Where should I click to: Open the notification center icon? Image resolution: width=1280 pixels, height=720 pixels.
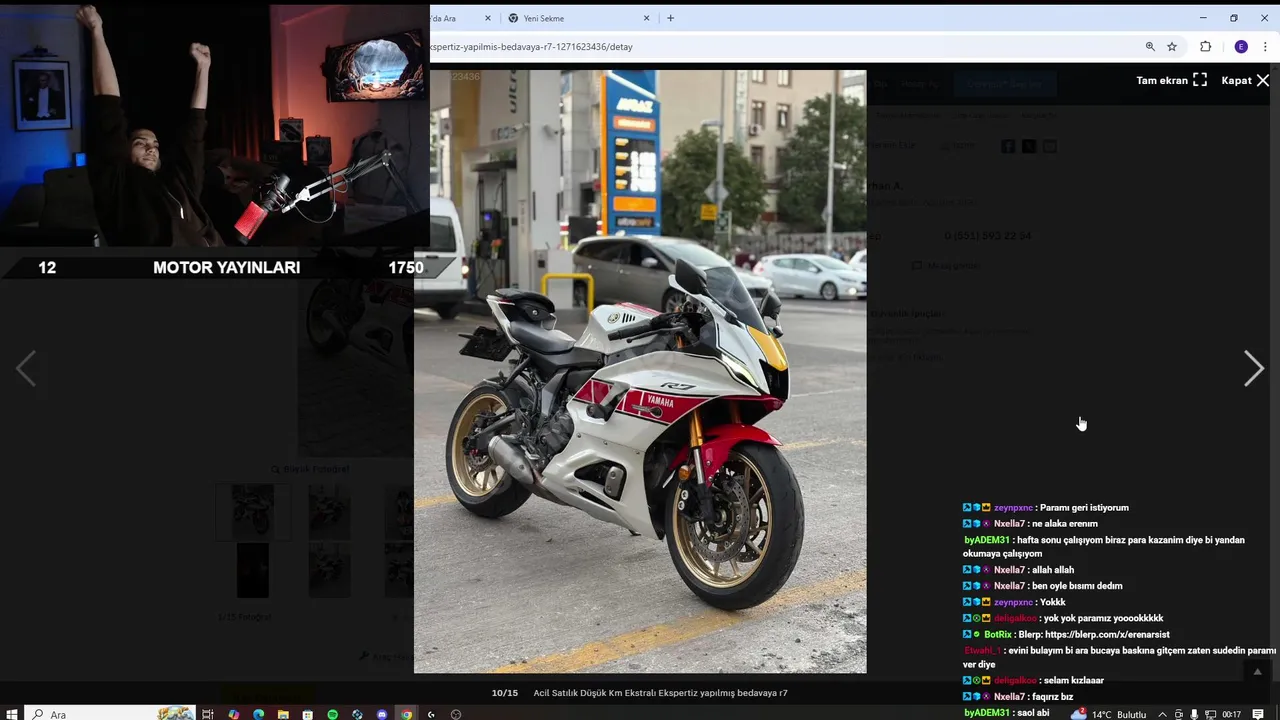coord(1258,714)
